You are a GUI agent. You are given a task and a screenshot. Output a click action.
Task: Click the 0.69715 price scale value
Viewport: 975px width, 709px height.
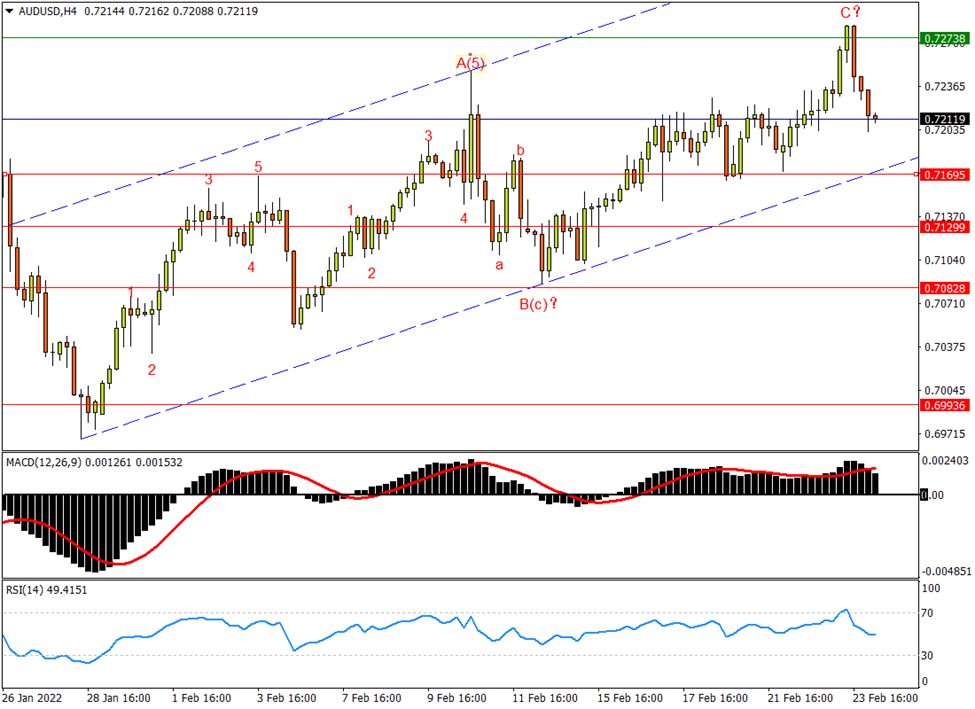pos(945,434)
